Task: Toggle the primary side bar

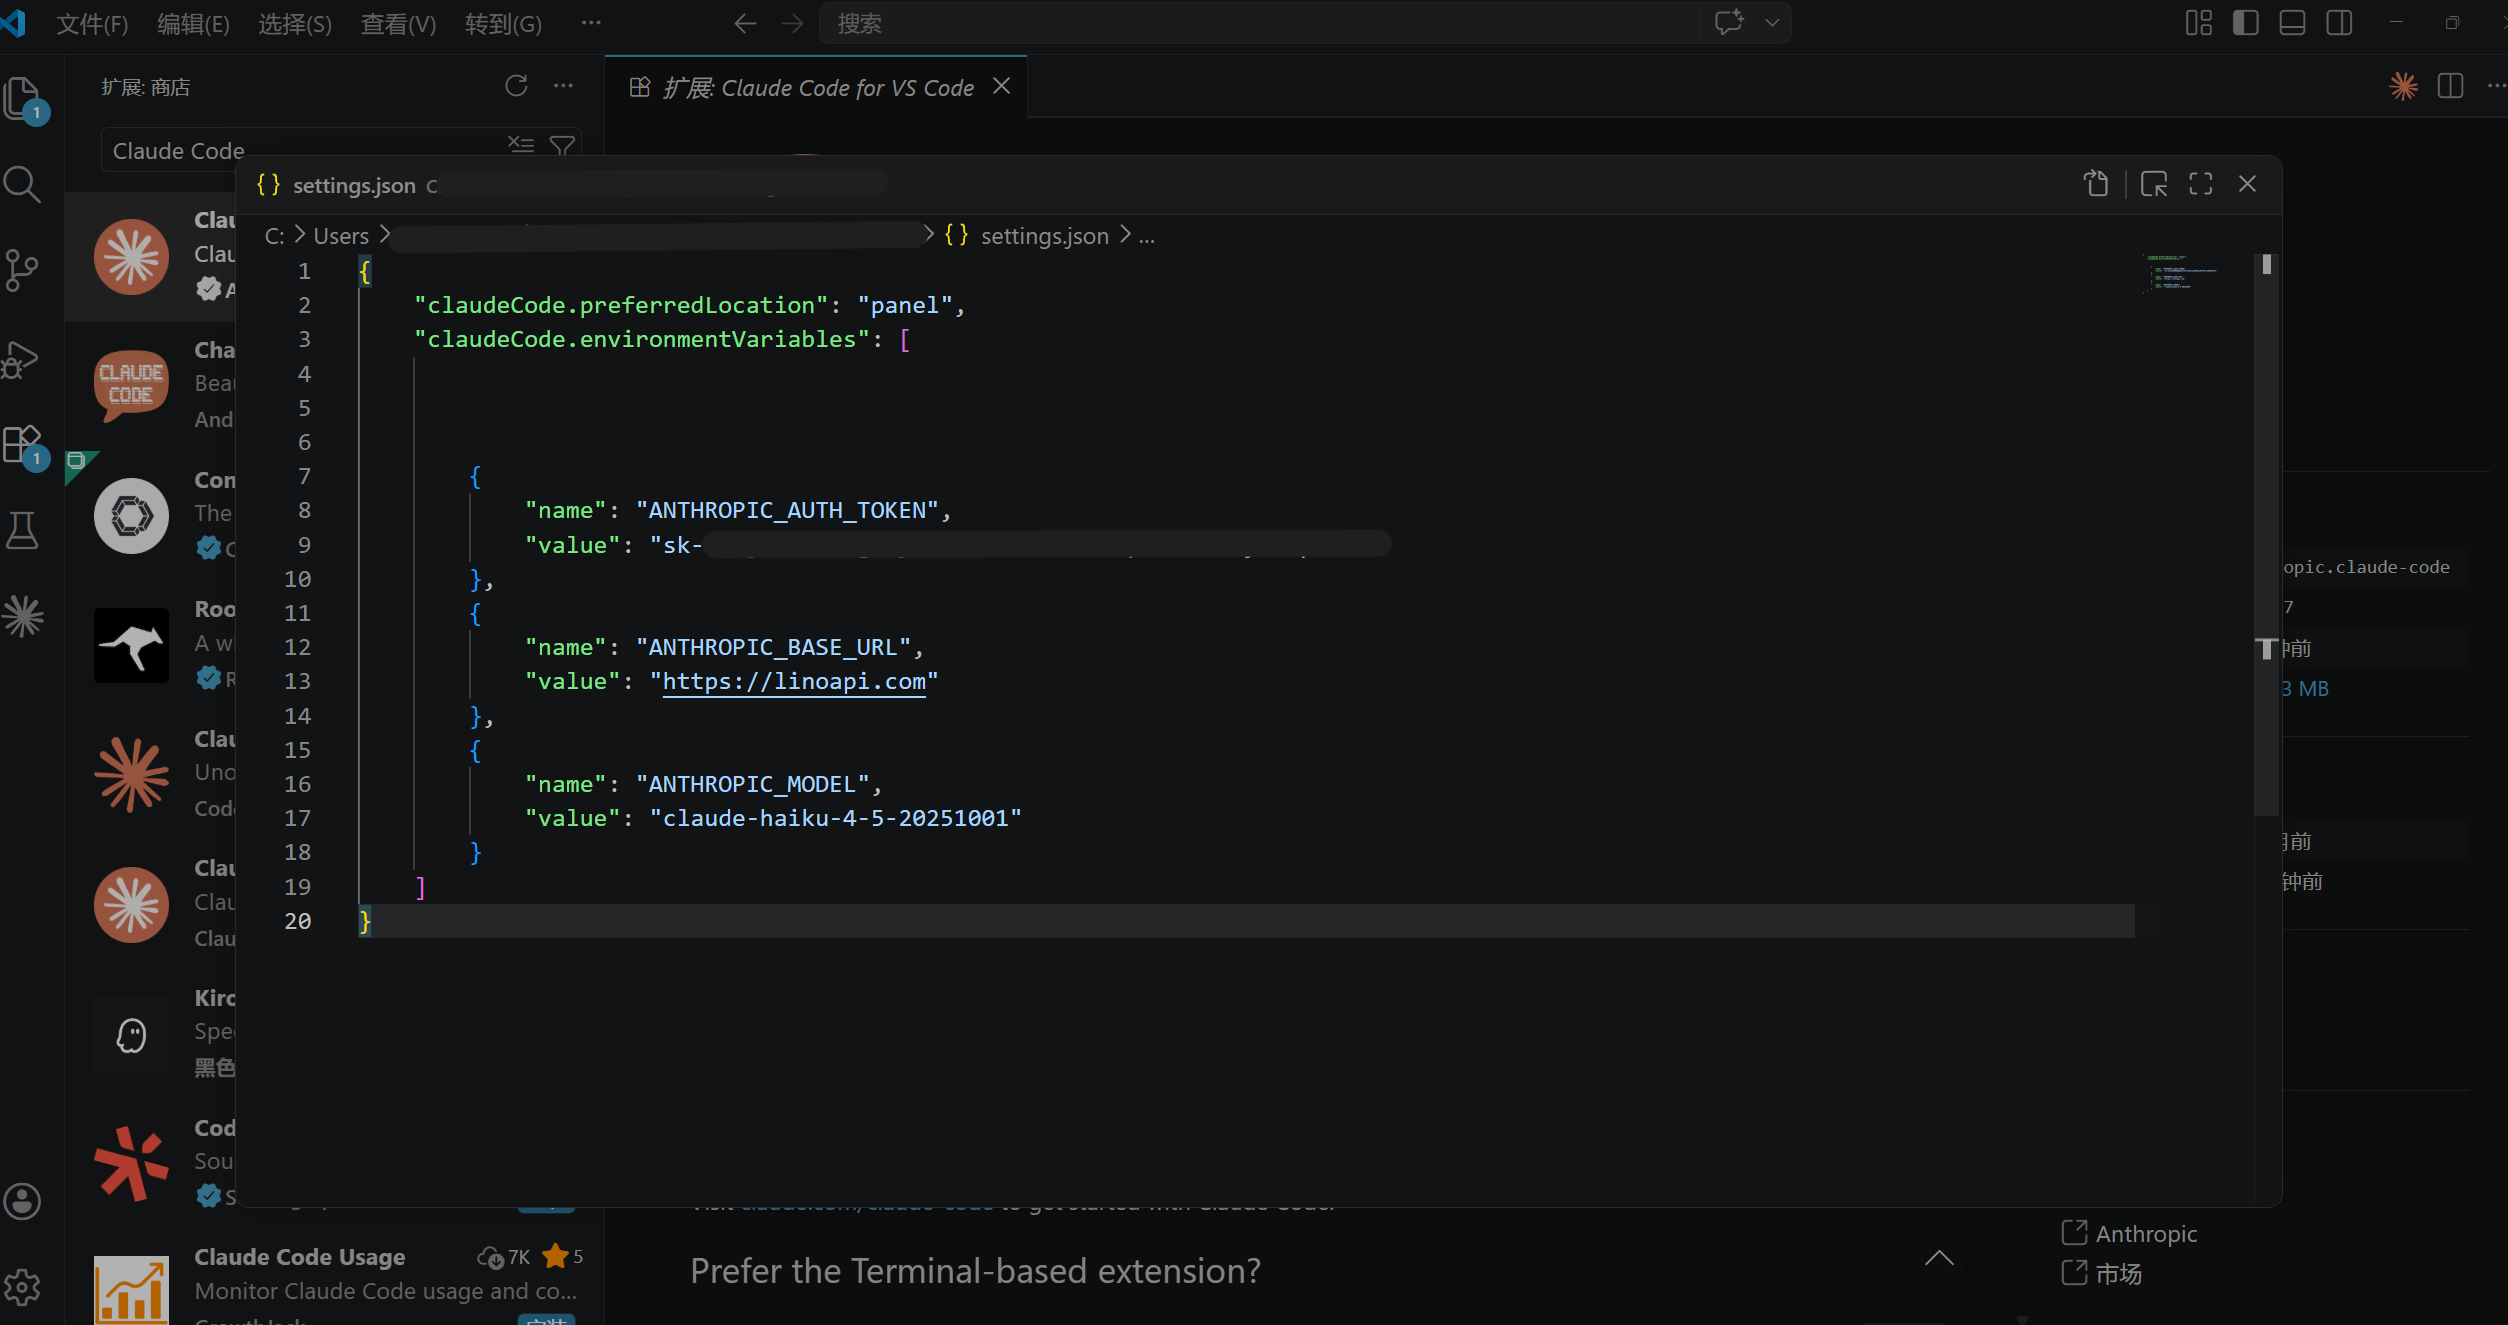Action: coord(2246,23)
